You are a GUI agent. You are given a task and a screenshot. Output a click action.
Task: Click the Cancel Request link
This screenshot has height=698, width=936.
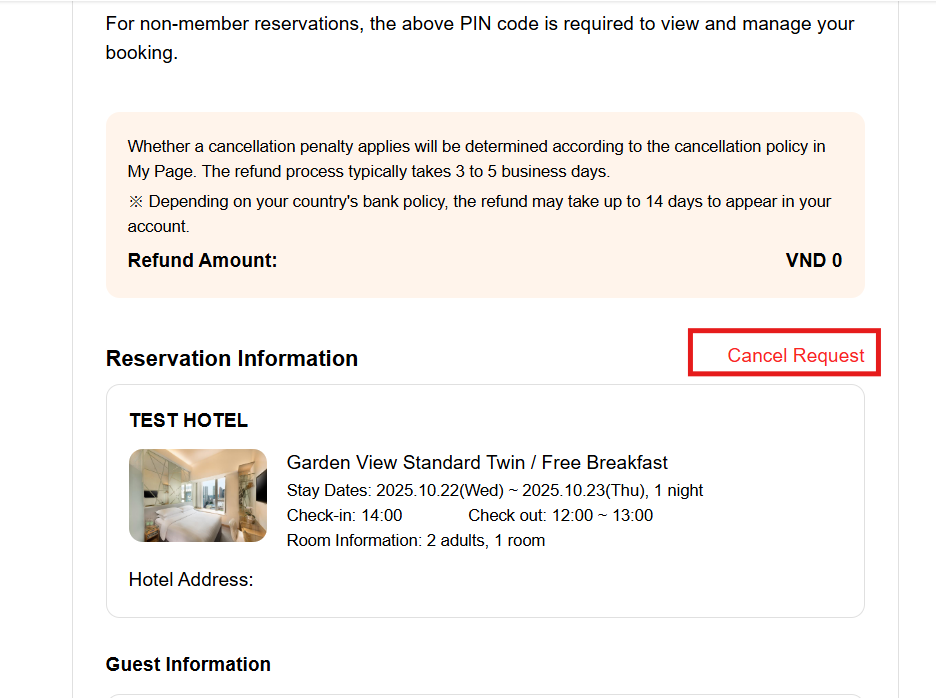(795, 355)
